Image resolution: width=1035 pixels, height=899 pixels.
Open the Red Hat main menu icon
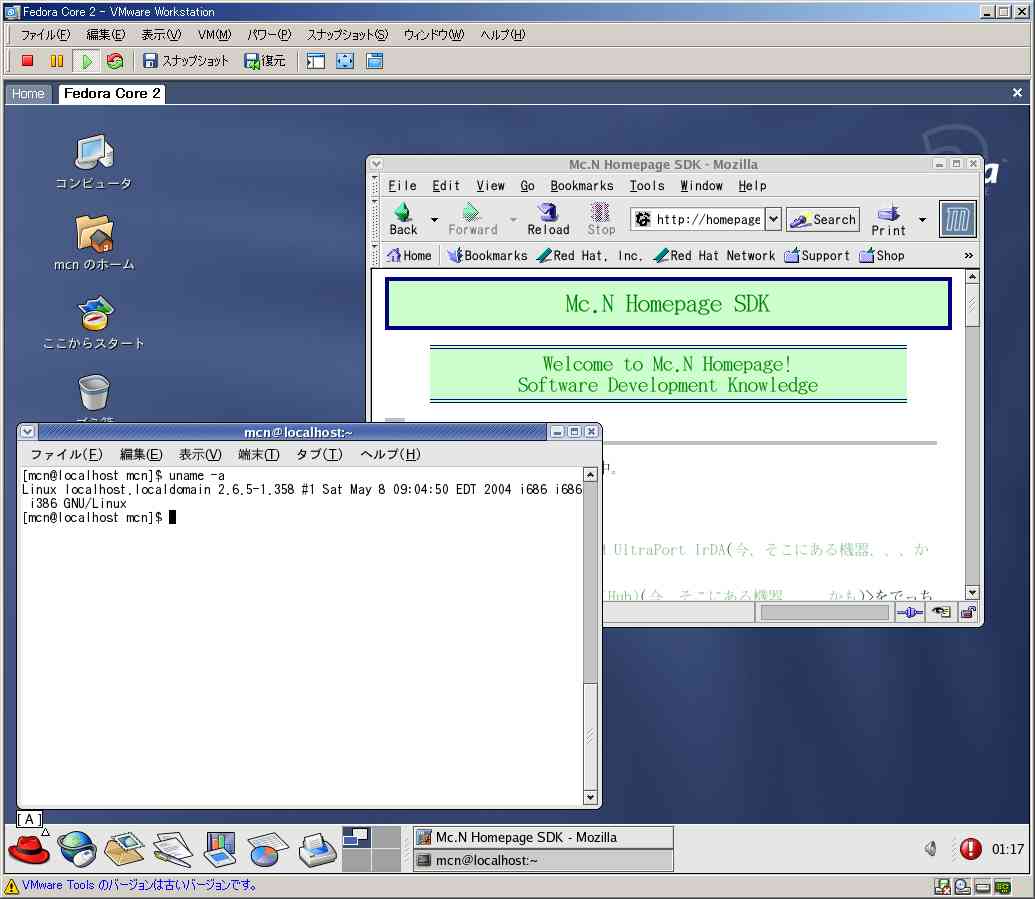click(29, 849)
